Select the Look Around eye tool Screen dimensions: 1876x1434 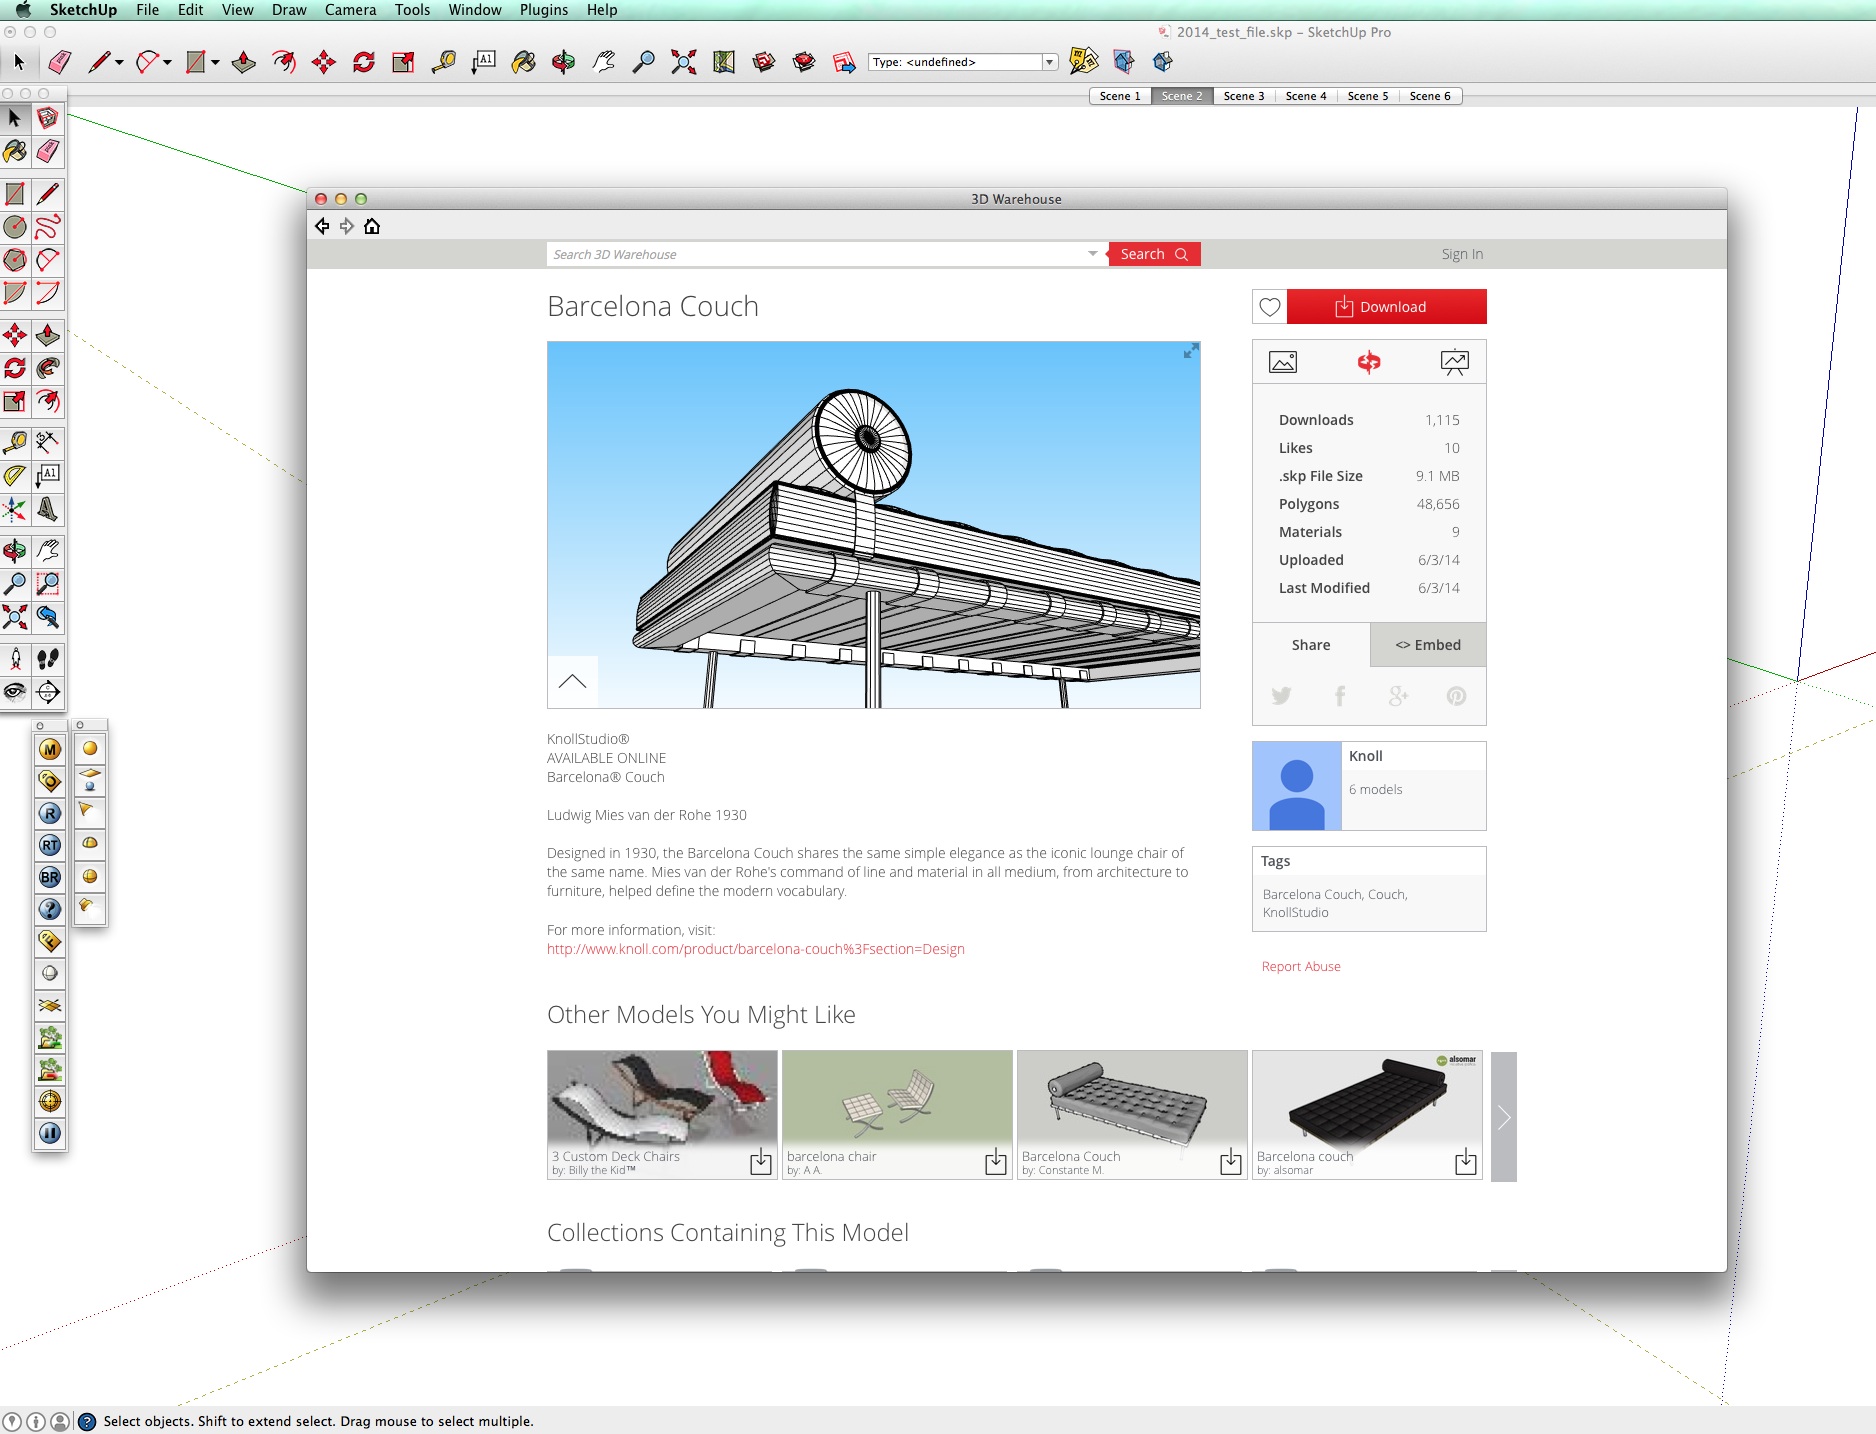tap(15, 692)
